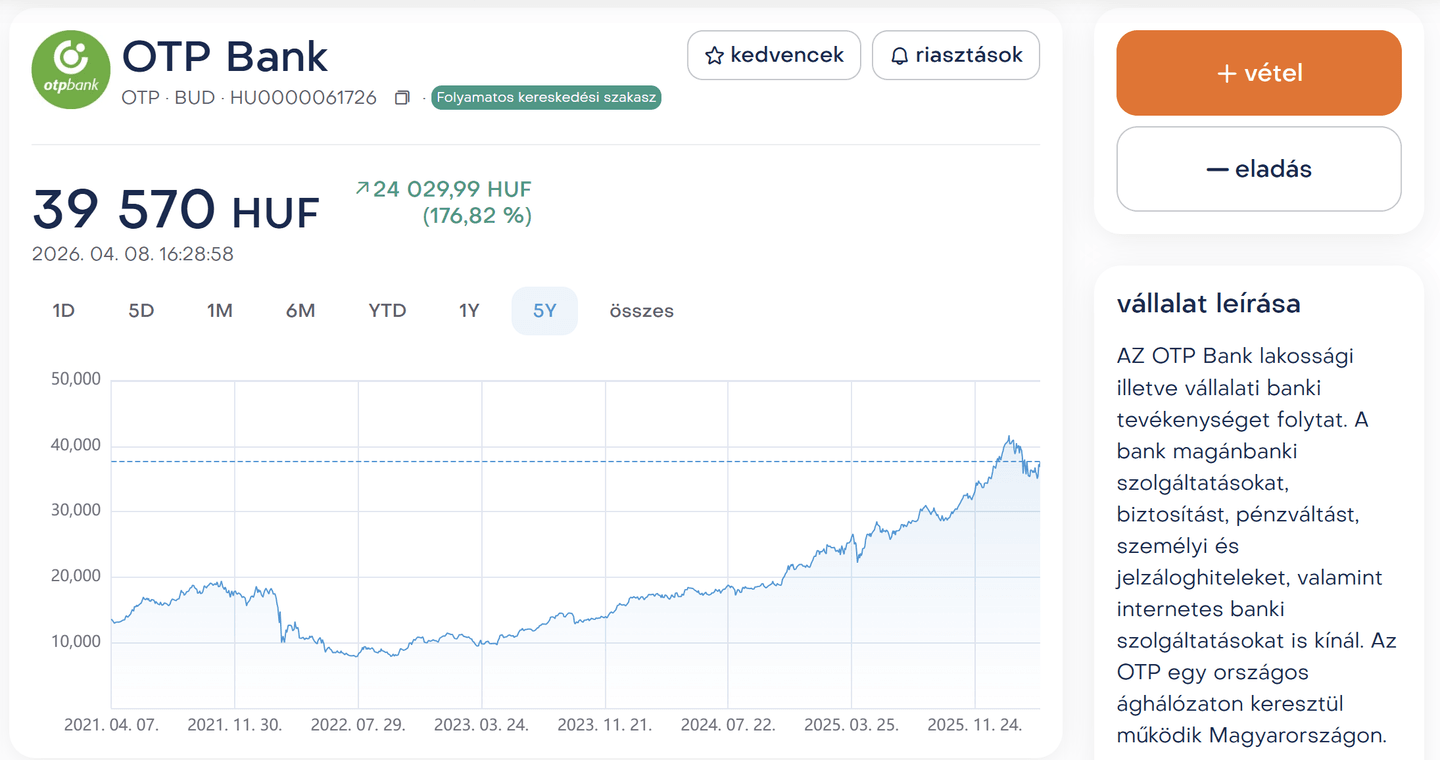This screenshot has width=1440, height=760.
Task: Select the 1D chart range
Action: click(64, 311)
